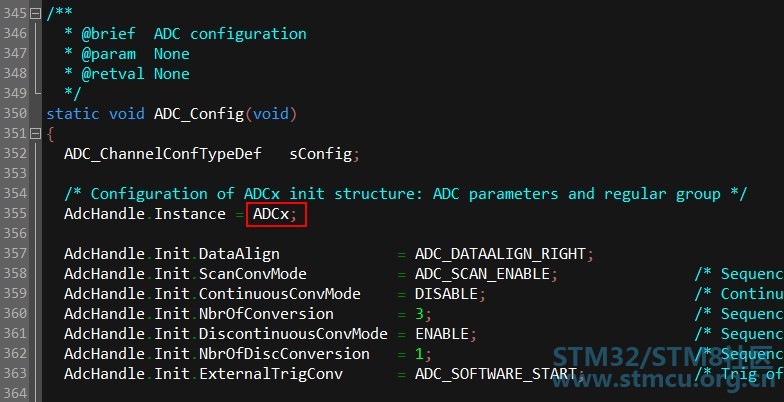The image size is (784, 402).
Task: Click line number 355 in the gutter
Action: 14,214
